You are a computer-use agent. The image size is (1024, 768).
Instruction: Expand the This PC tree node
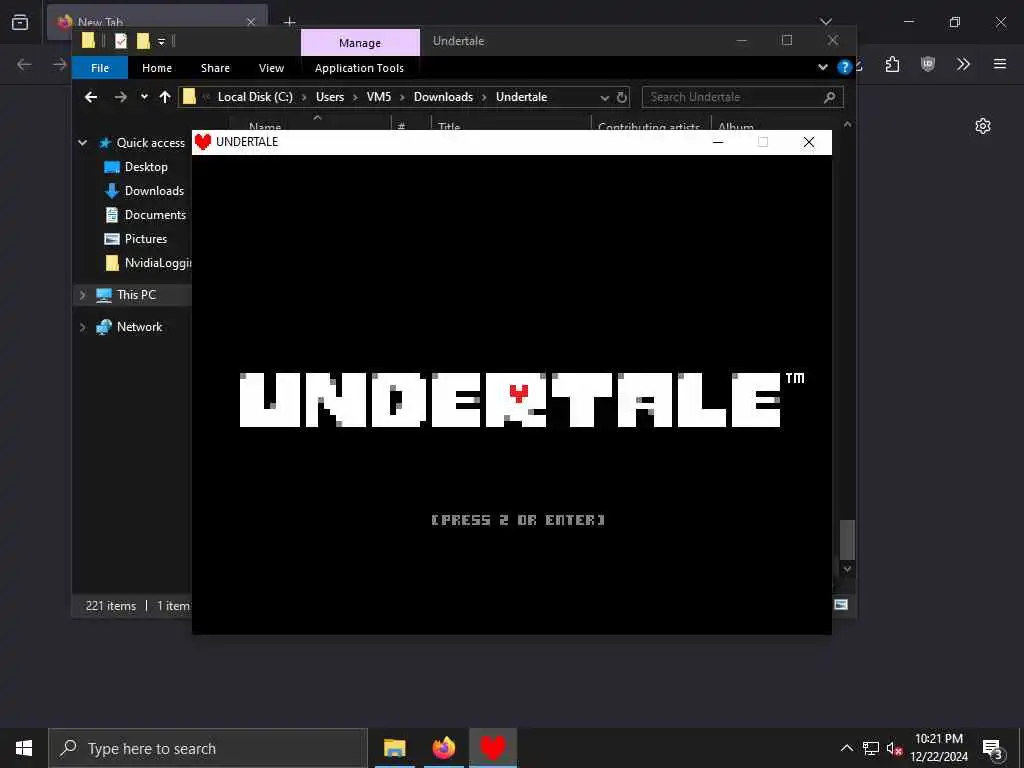[x=83, y=295]
